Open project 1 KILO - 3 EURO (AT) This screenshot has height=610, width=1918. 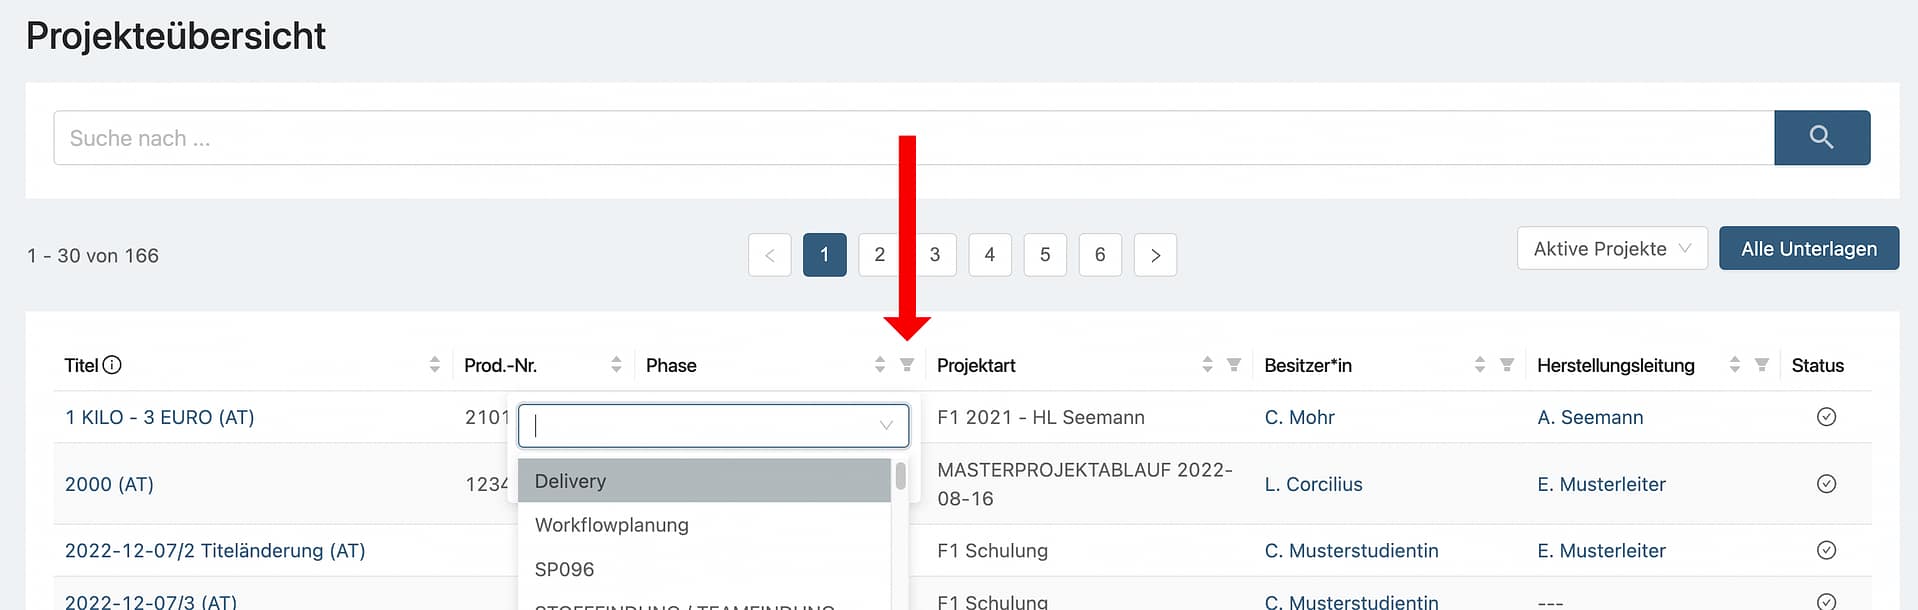point(160,417)
